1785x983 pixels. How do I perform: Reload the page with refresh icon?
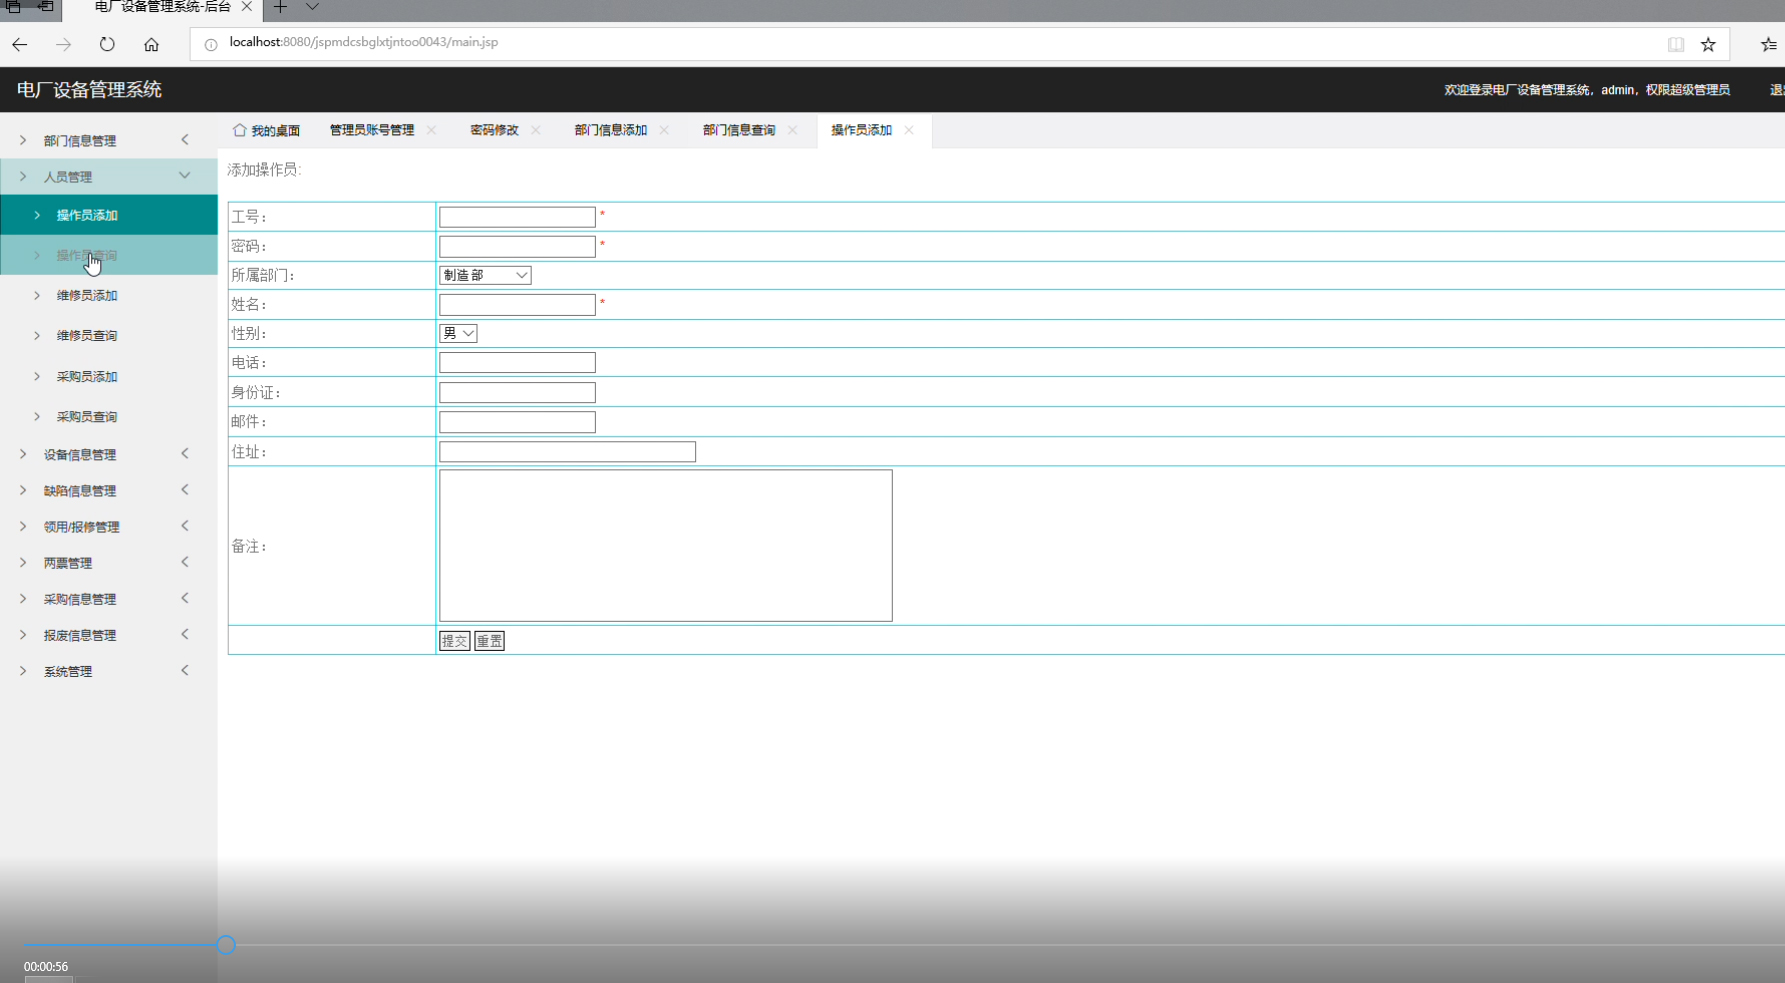(x=107, y=44)
